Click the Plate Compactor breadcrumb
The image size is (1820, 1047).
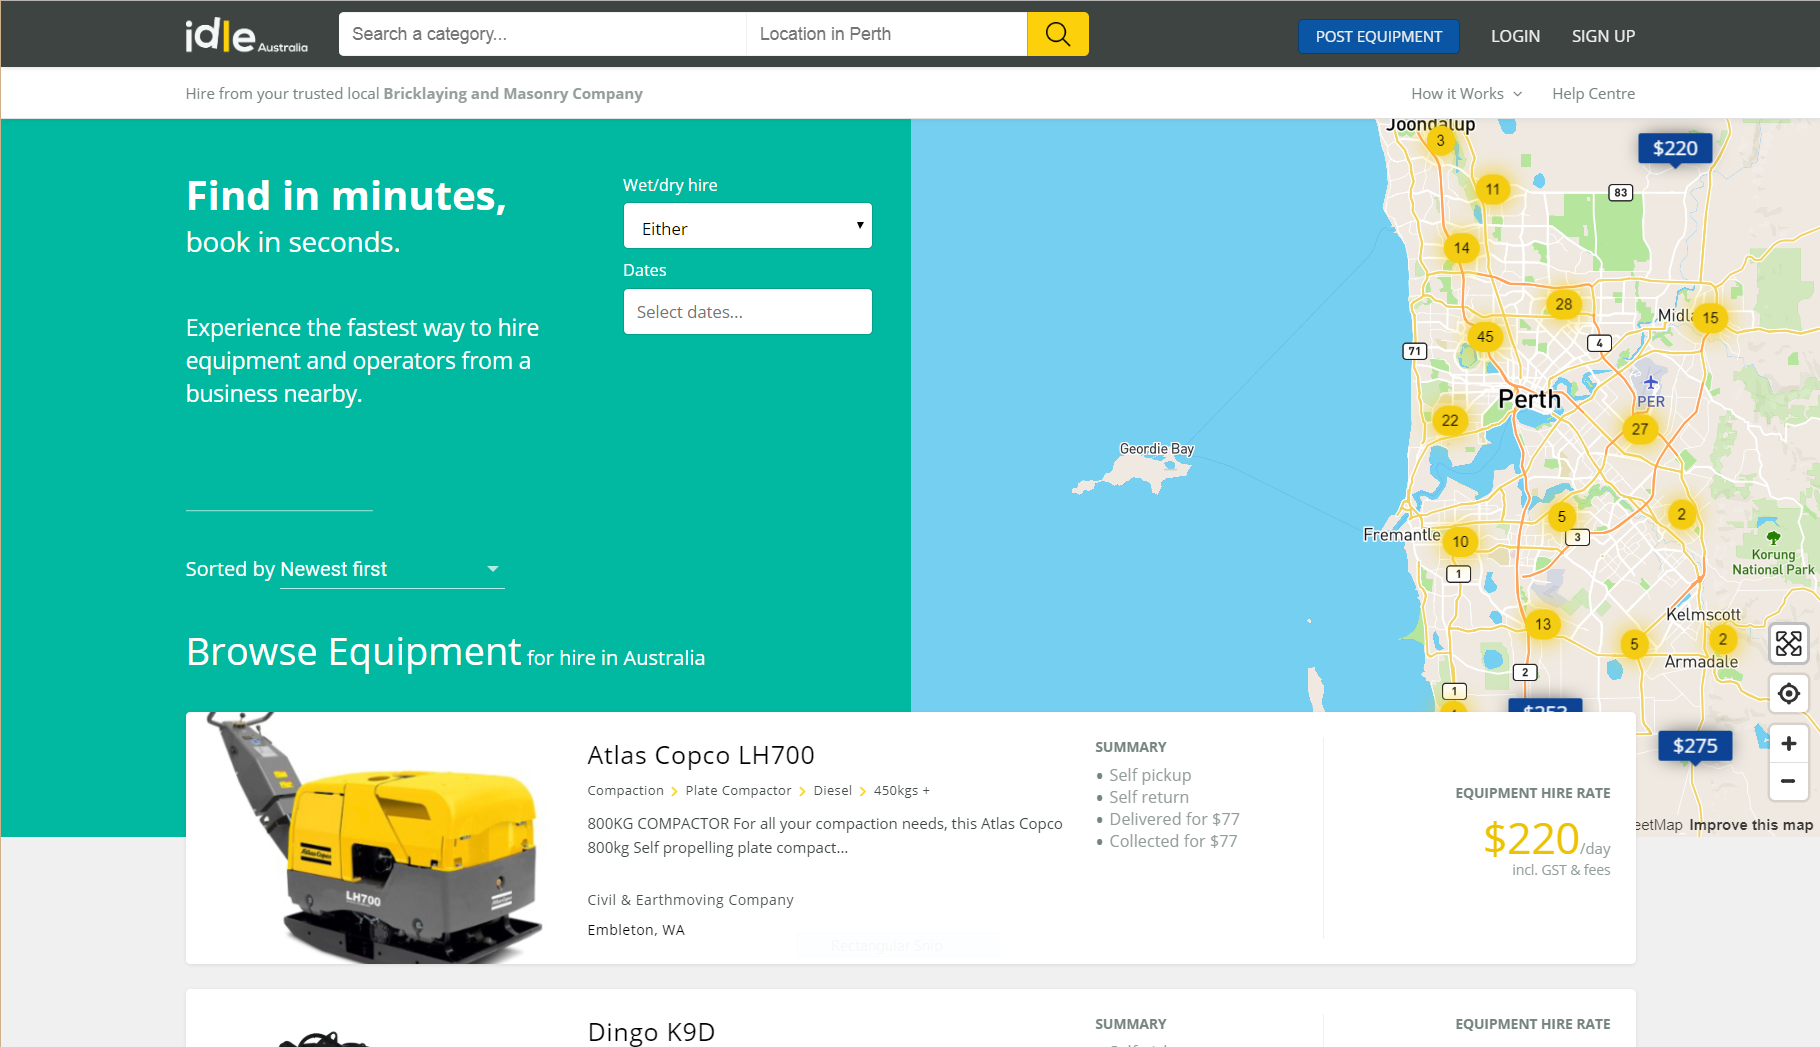point(738,790)
